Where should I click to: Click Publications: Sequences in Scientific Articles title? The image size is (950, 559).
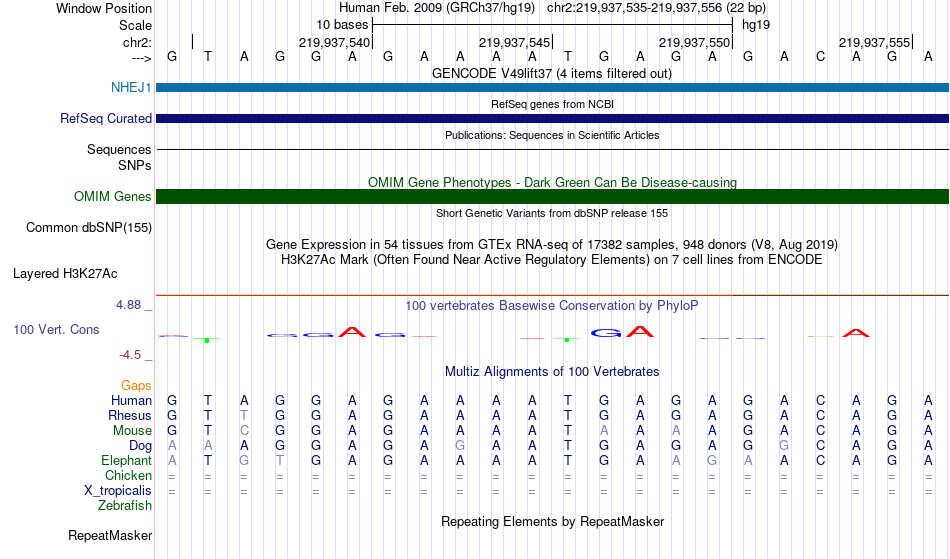[x=552, y=135]
